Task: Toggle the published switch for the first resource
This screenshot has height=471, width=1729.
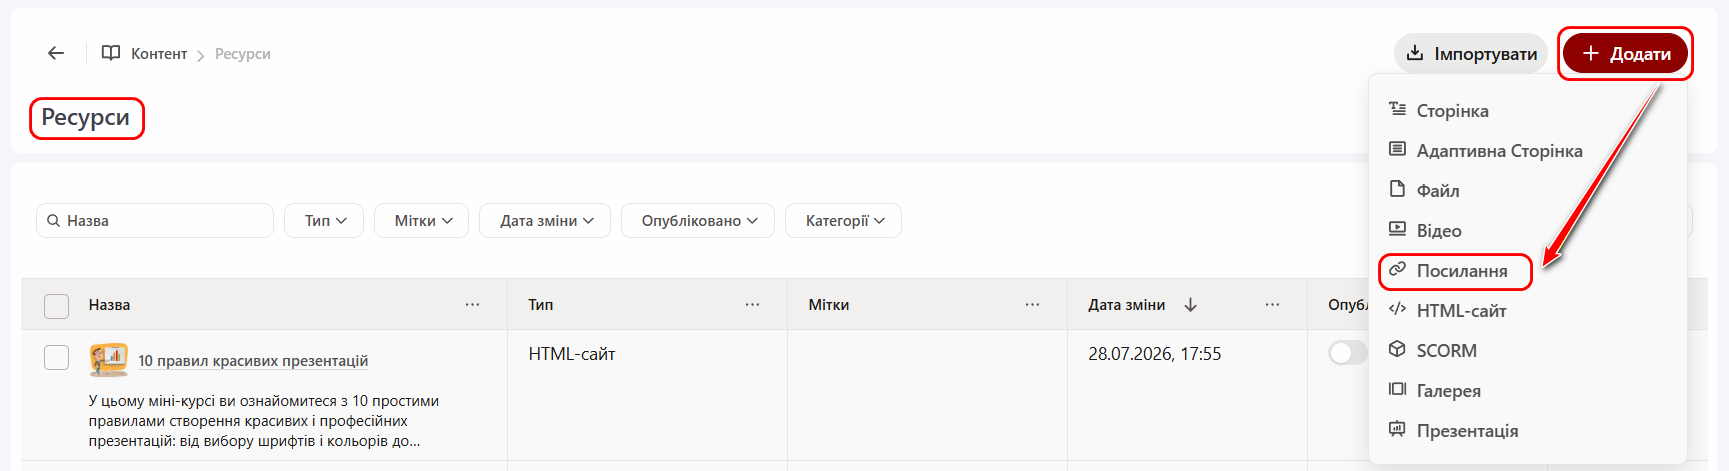Action: pos(1347,353)
